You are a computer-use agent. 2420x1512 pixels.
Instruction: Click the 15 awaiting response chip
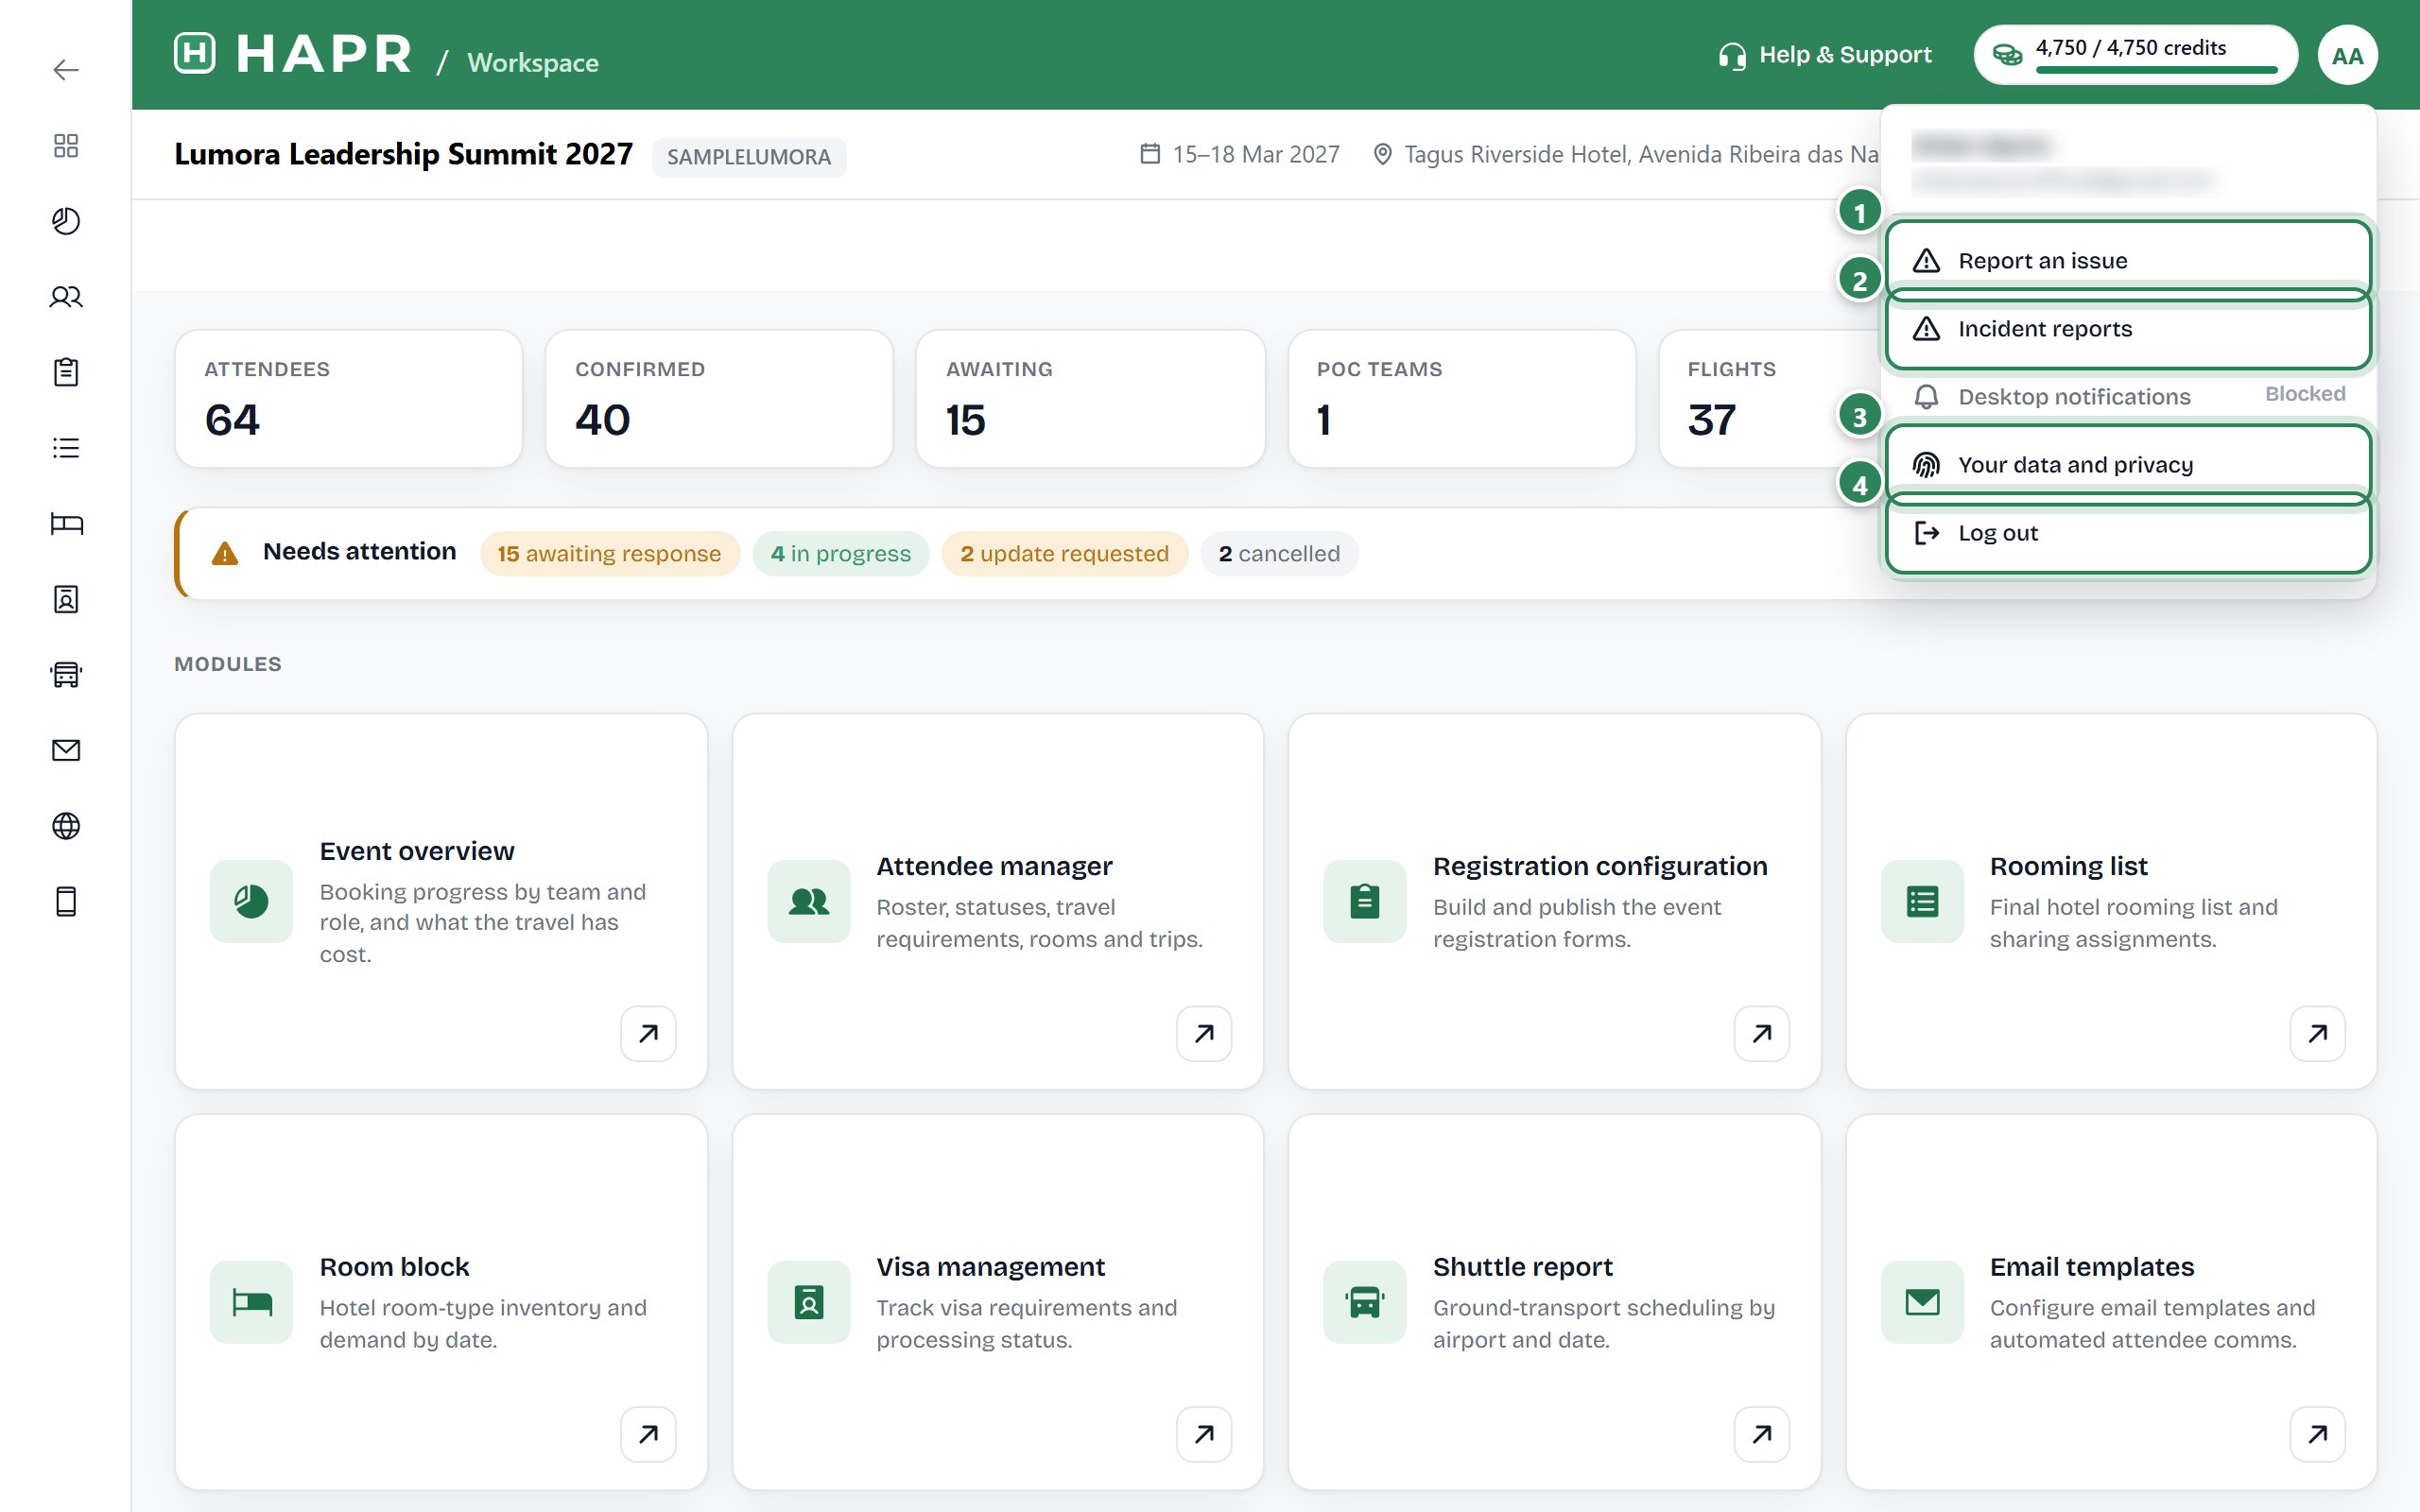(x=609, y=554)
